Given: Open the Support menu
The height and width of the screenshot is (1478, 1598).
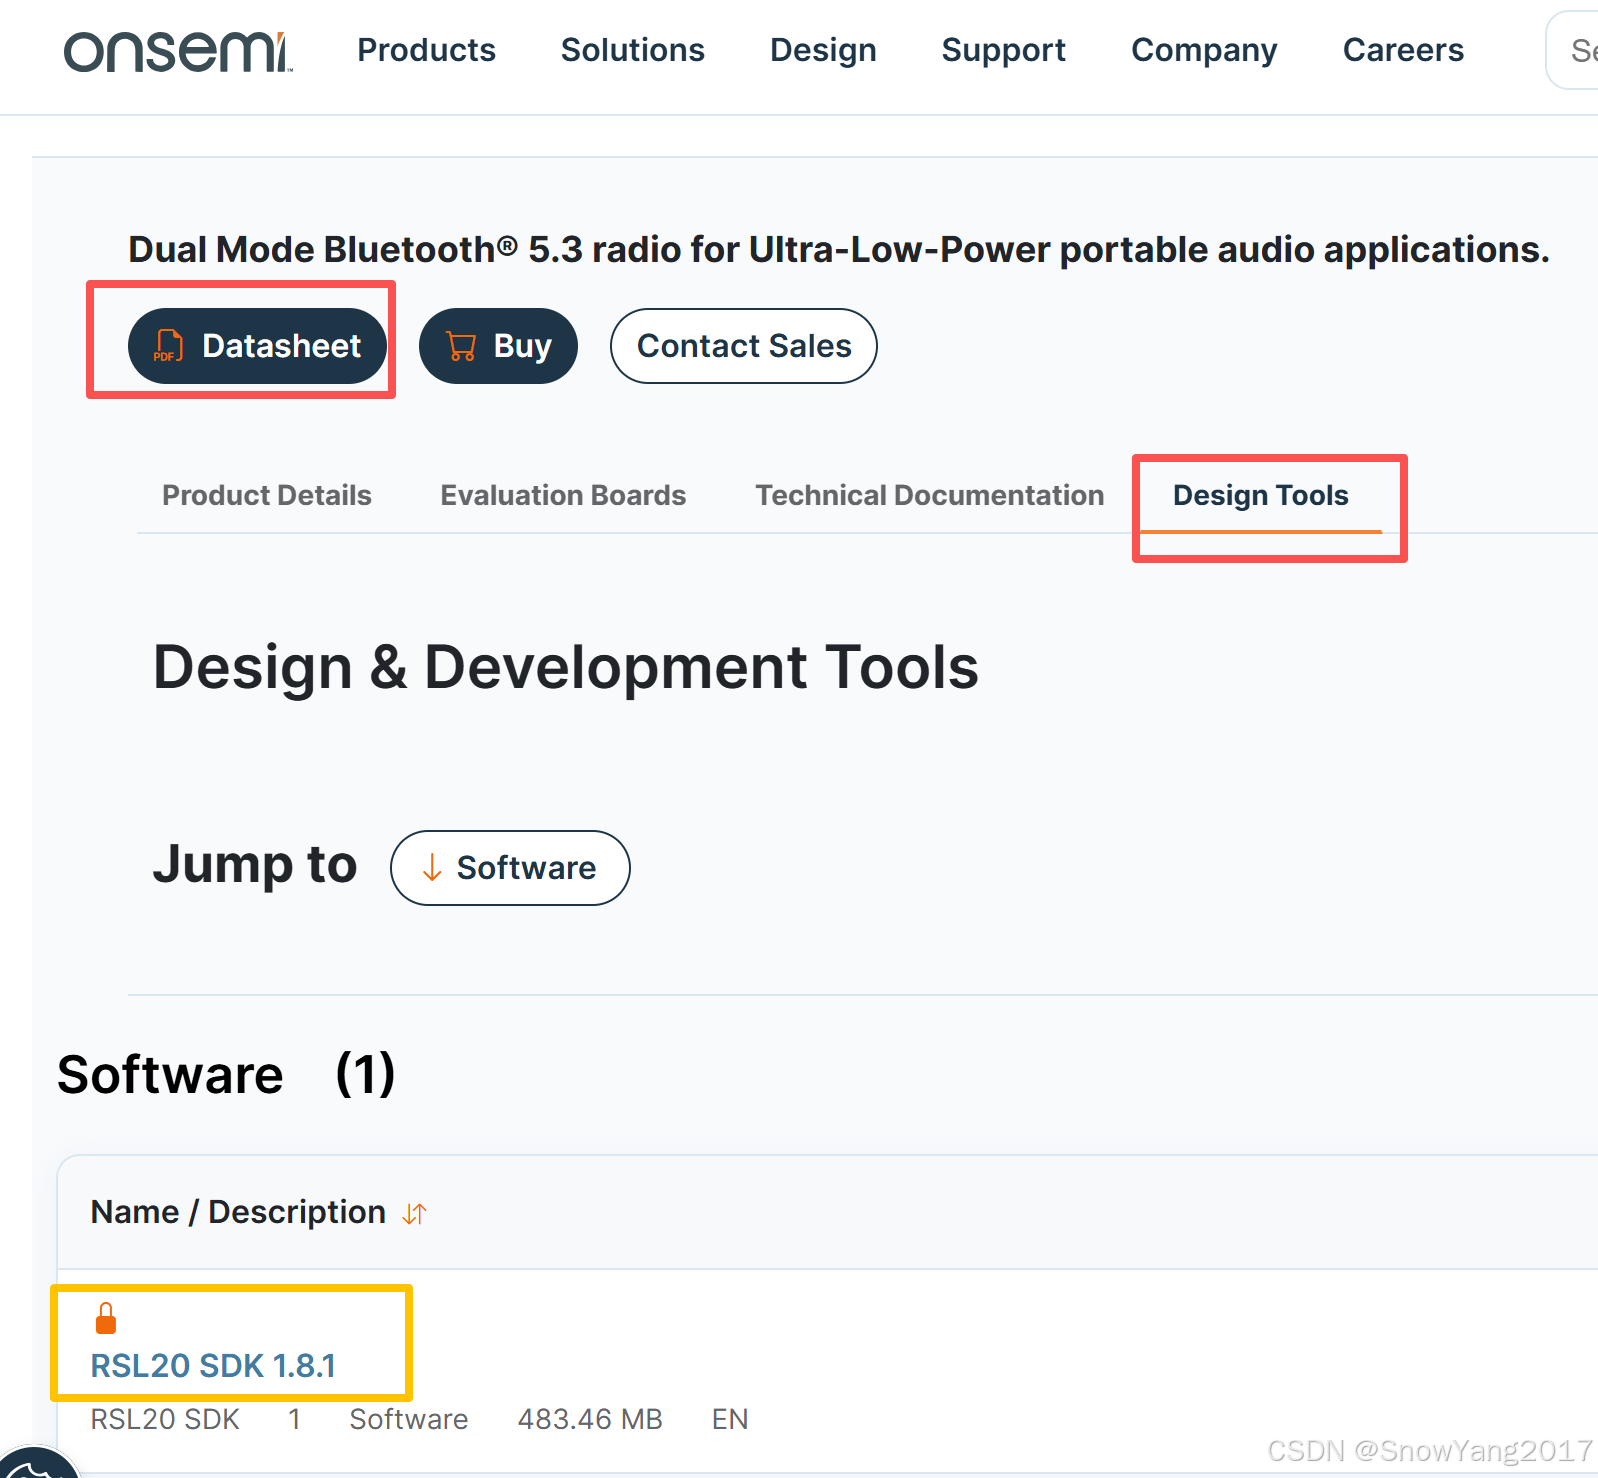Looking at the screenshot, I should [1003, 50].
